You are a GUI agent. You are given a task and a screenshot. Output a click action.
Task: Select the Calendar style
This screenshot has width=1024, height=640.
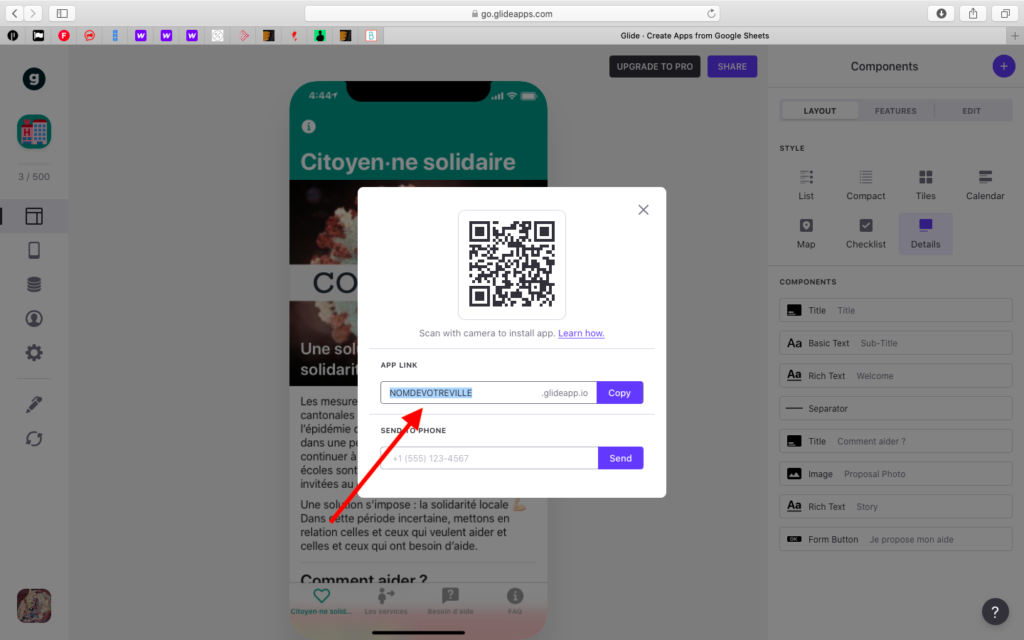(985, 185)
